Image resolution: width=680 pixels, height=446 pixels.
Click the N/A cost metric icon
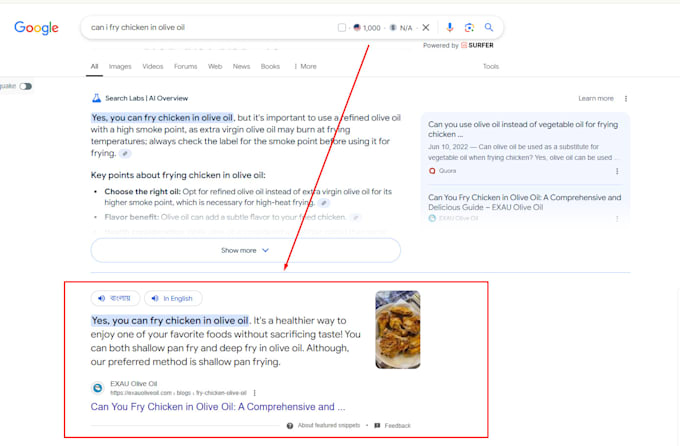393,28
